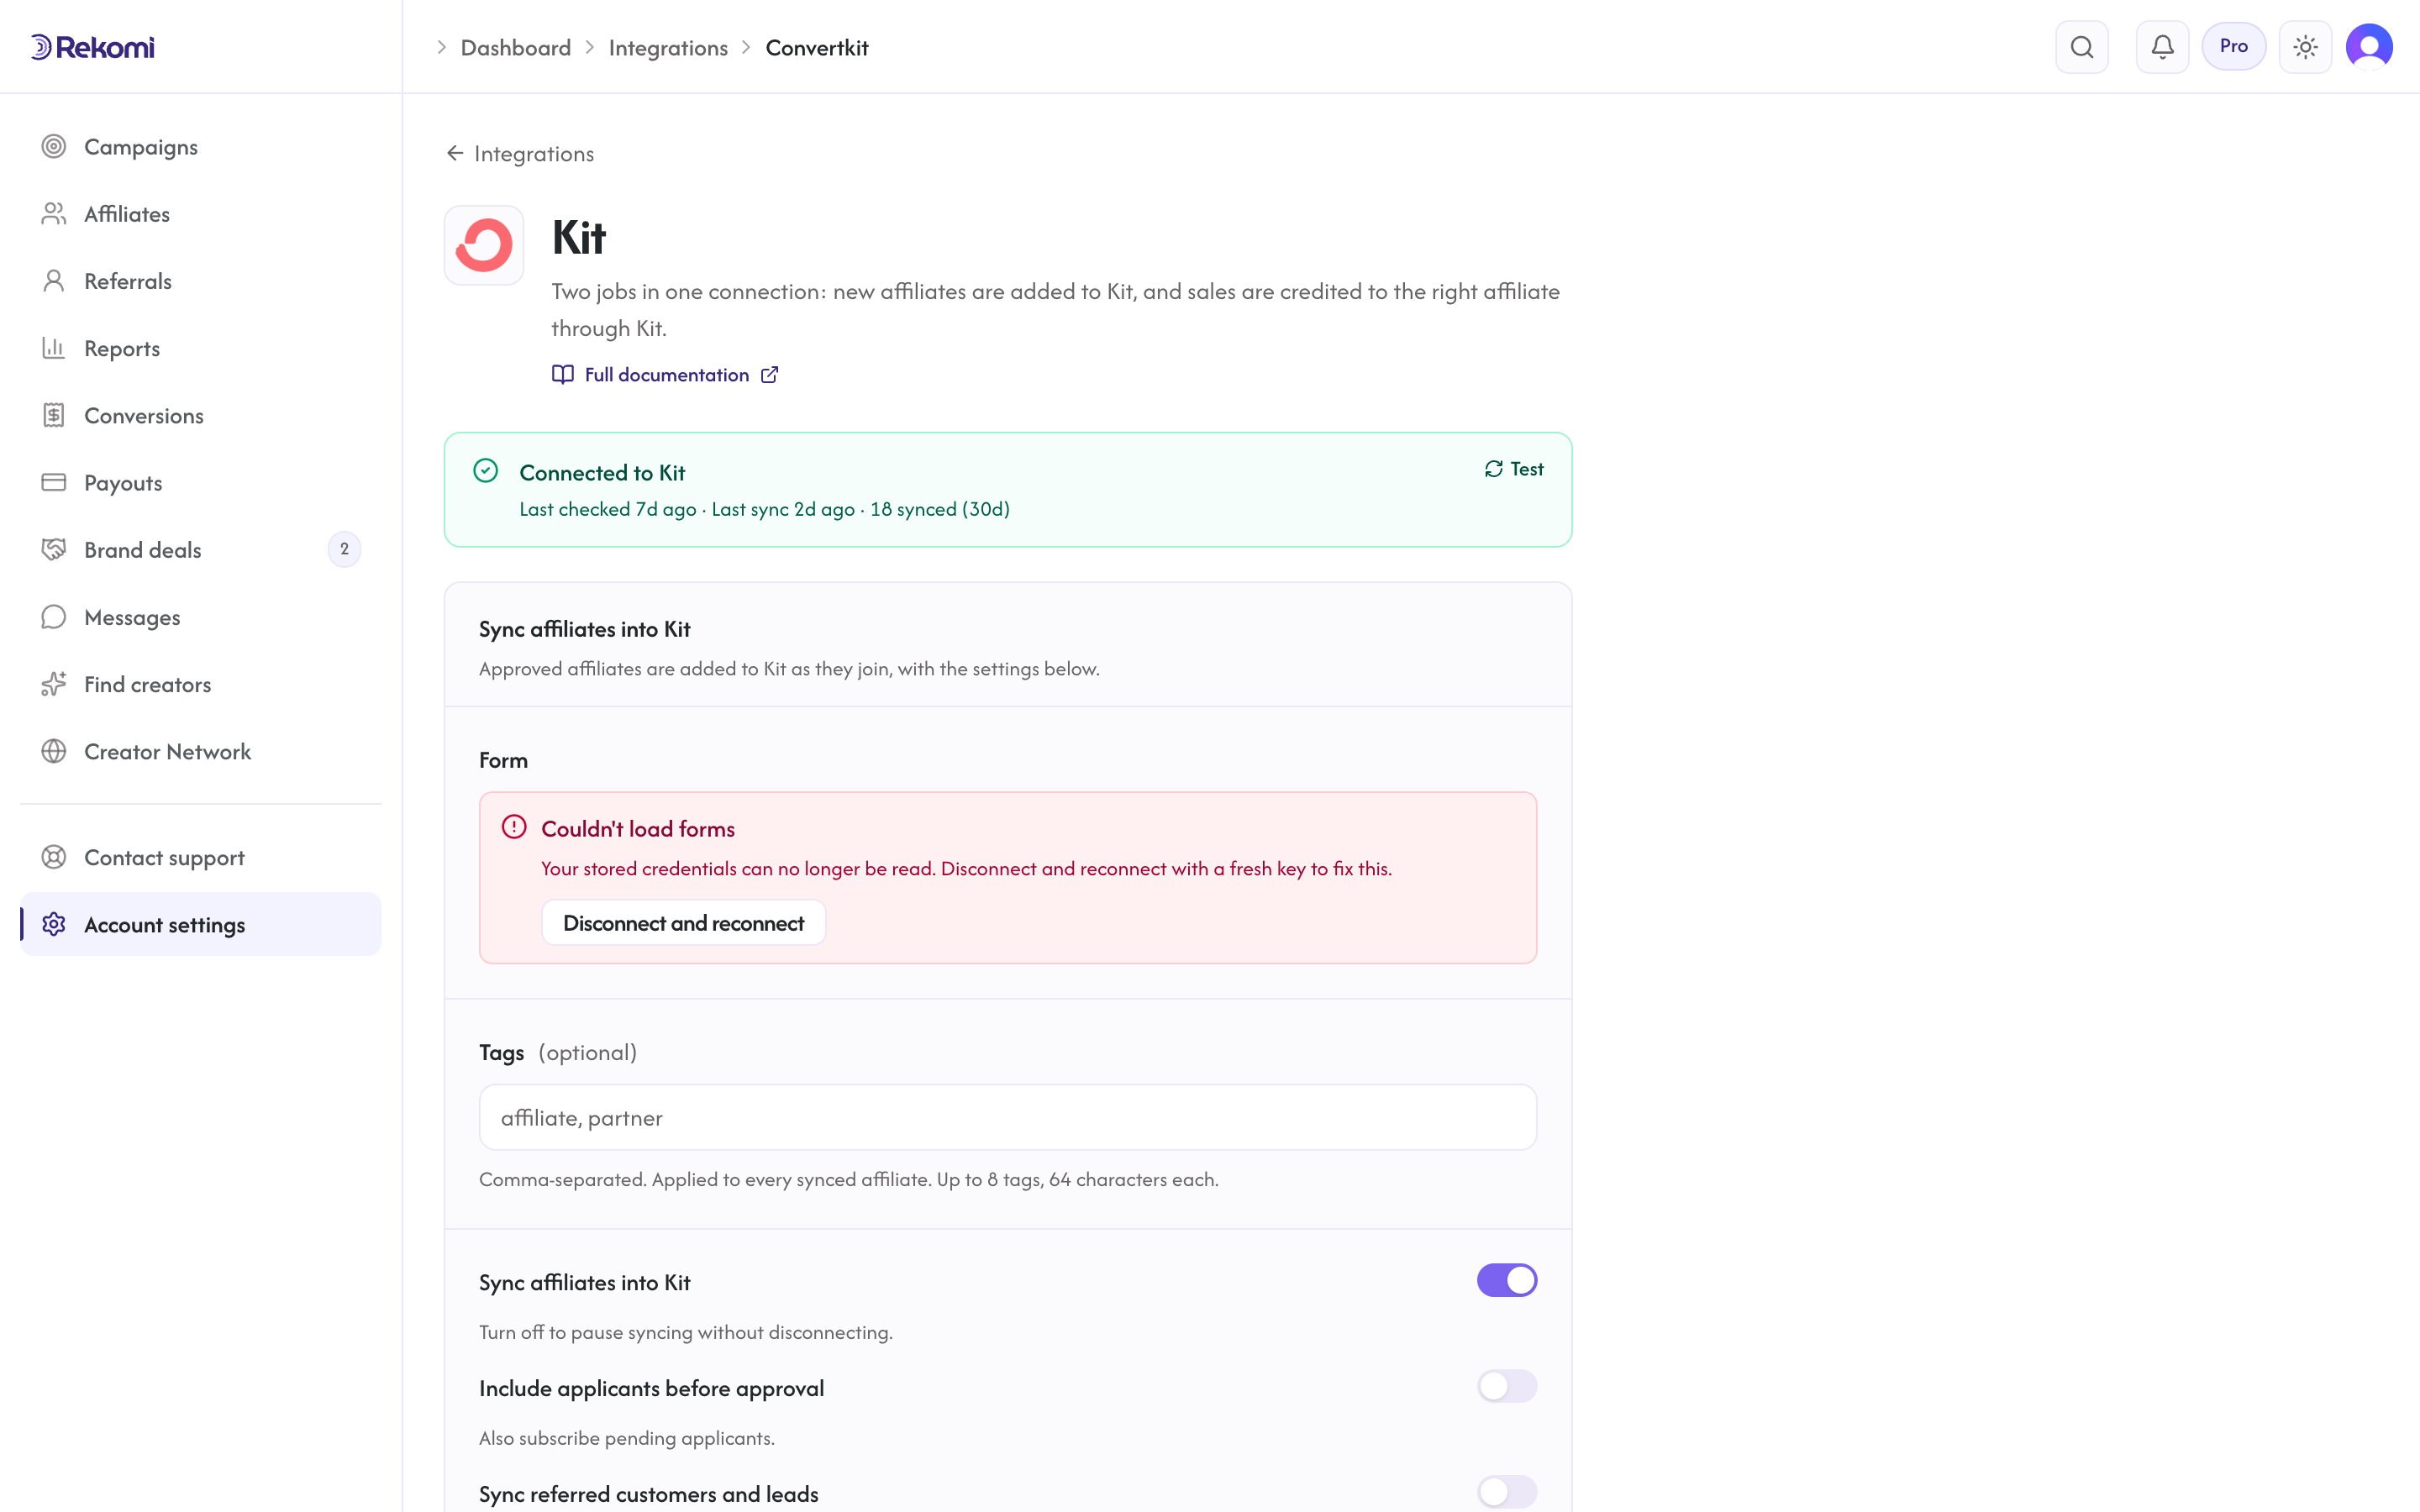
Task: Click the Conversions receipt icon
Action: (x=54, y=415)
